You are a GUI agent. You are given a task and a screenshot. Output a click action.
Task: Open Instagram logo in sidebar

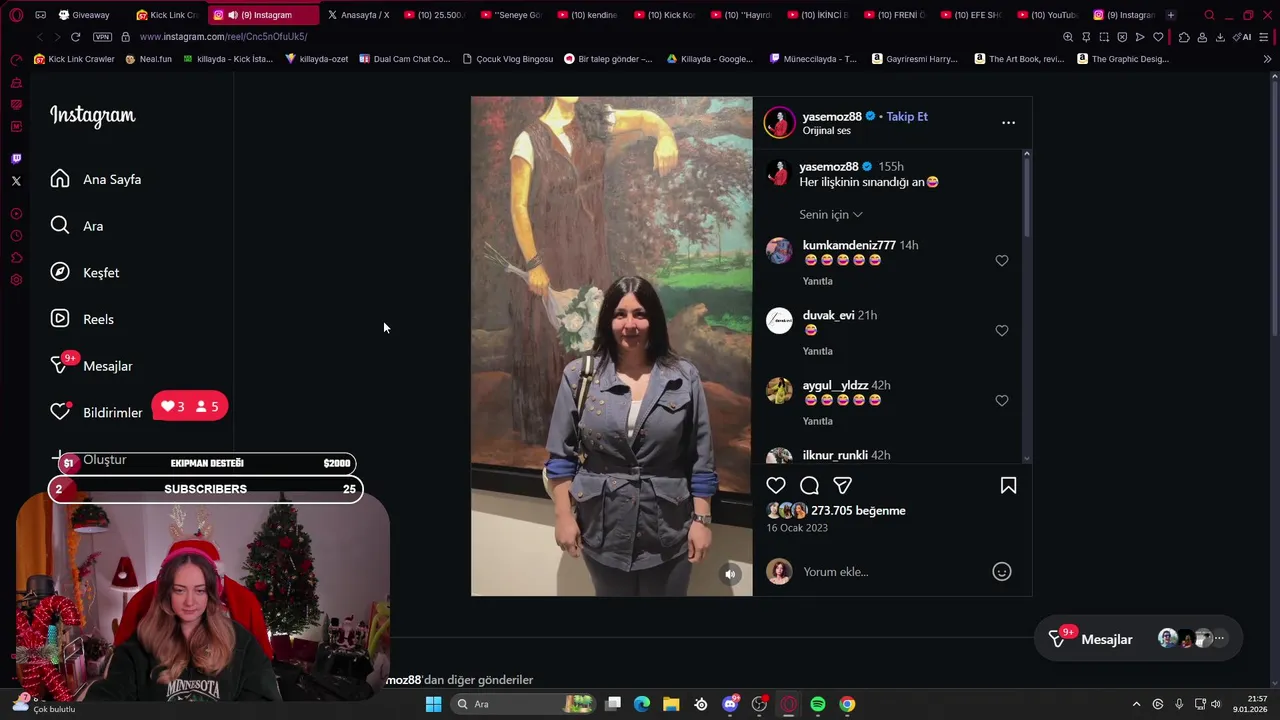[x=93, y=116]
